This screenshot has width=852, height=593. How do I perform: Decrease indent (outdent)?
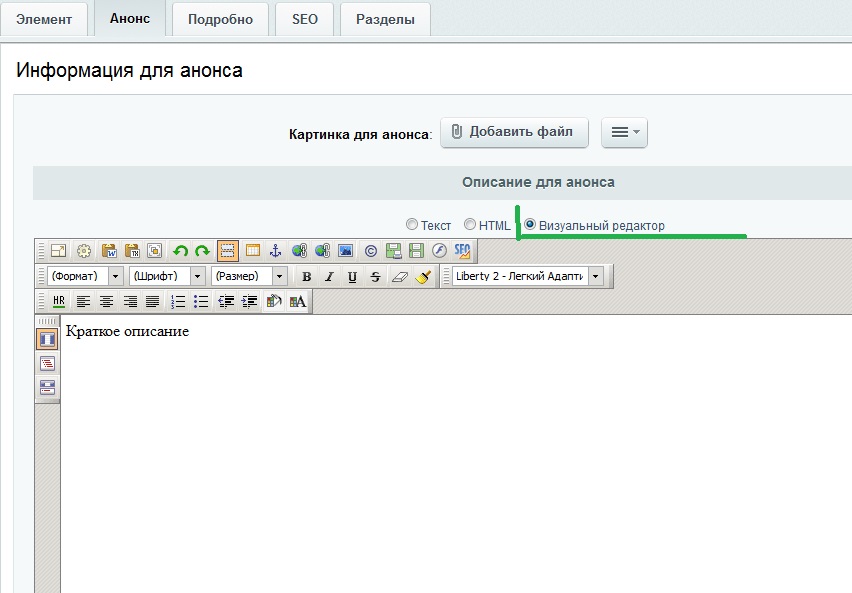226,301
